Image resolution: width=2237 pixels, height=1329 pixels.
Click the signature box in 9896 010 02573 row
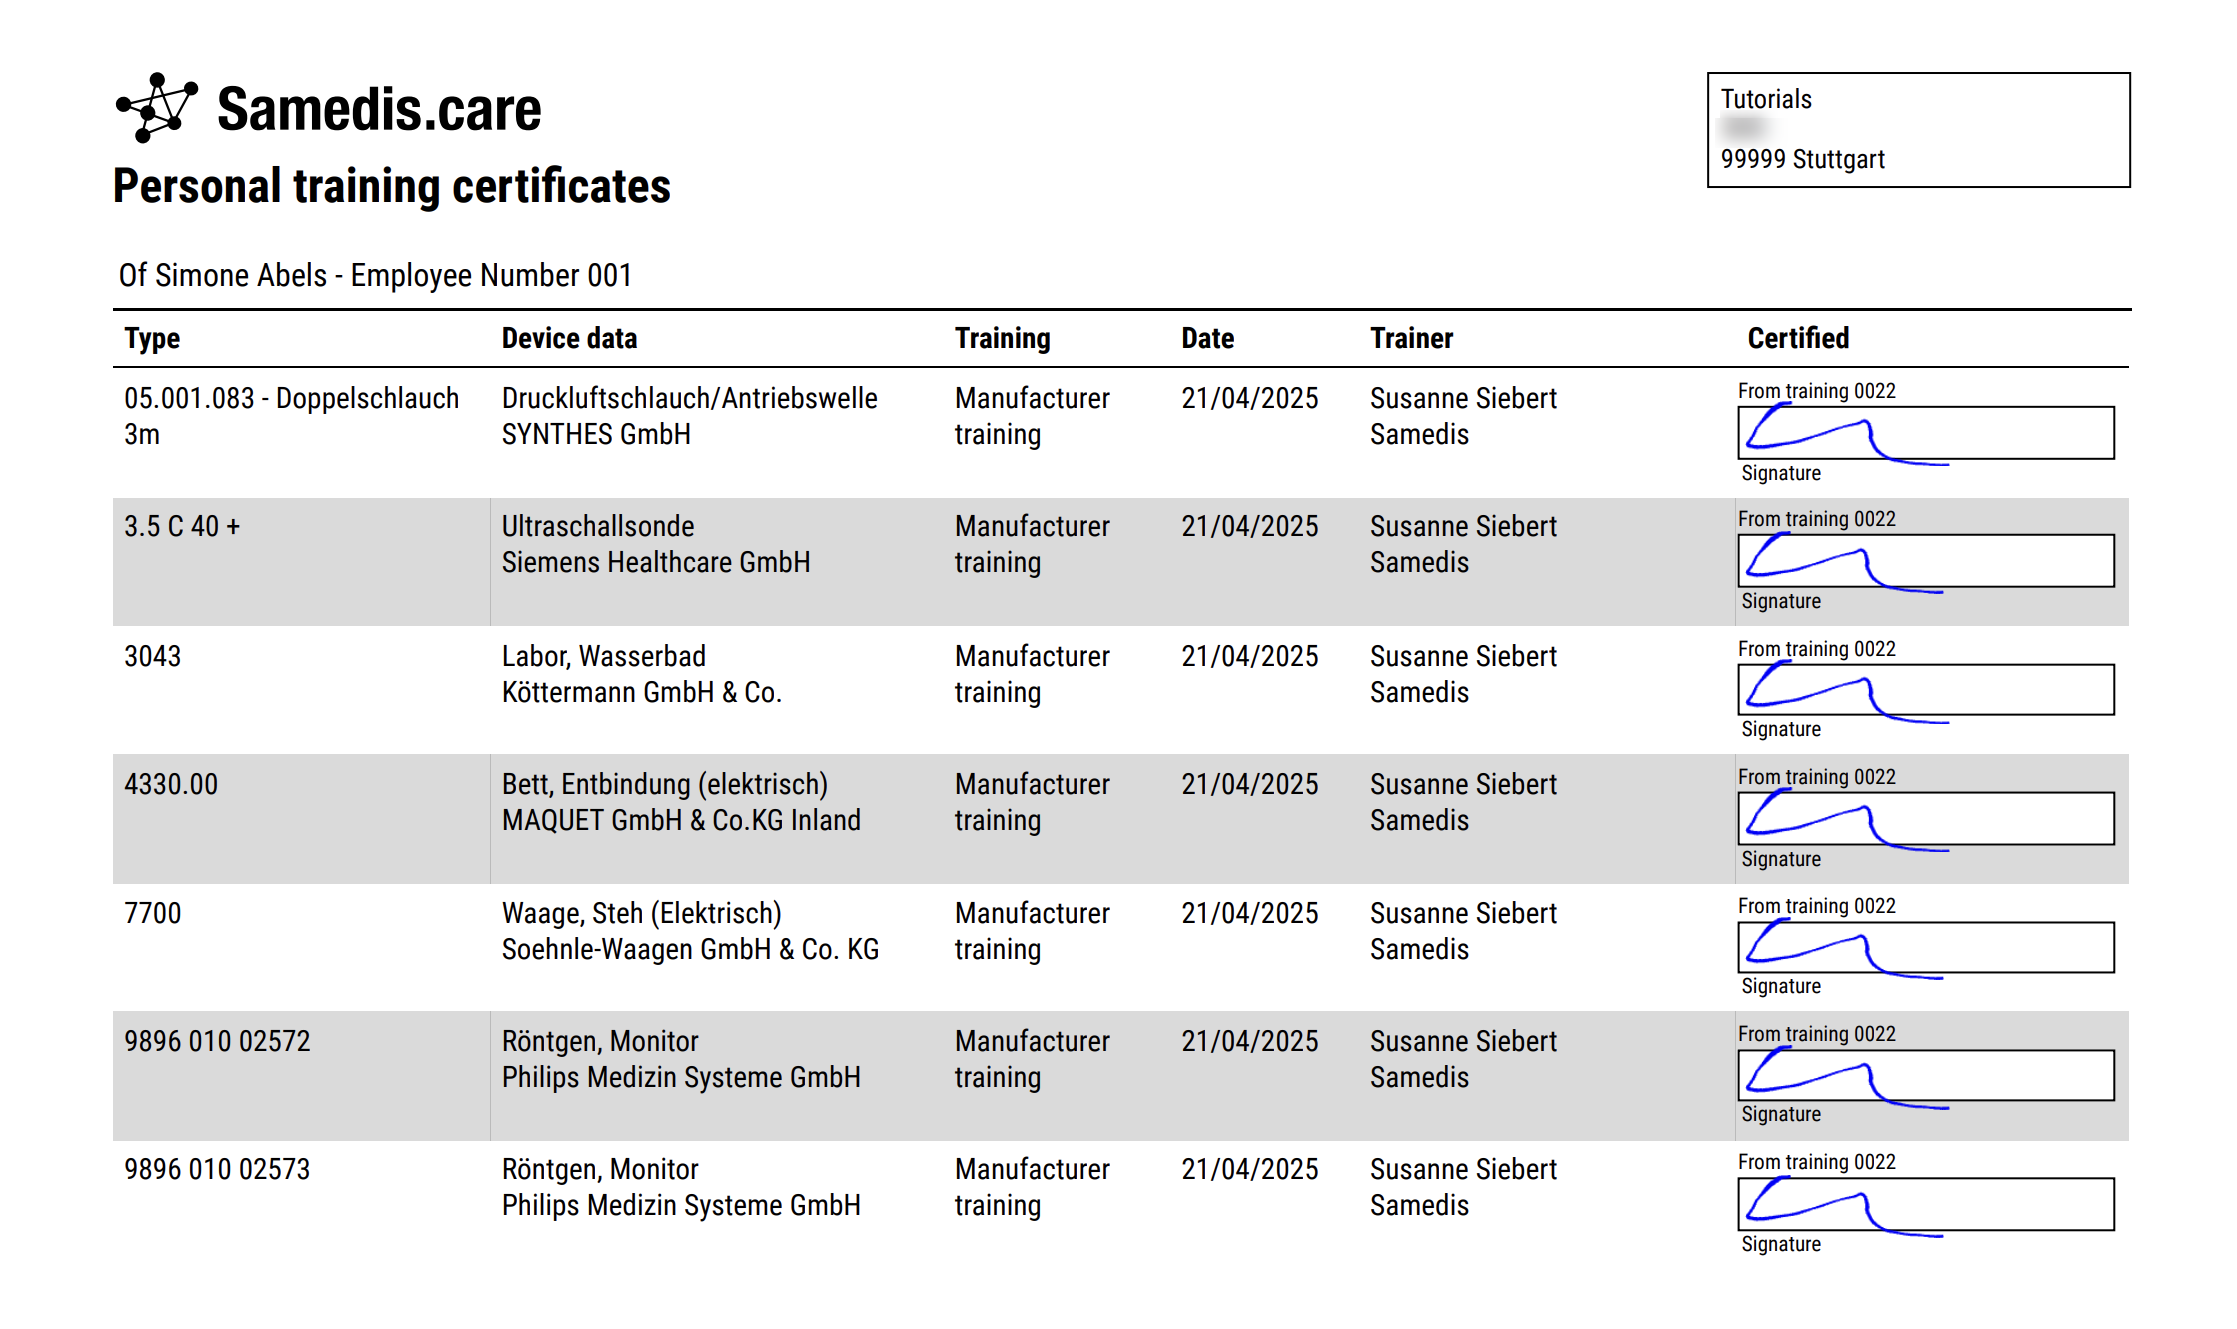[x=1925, y=1204]
